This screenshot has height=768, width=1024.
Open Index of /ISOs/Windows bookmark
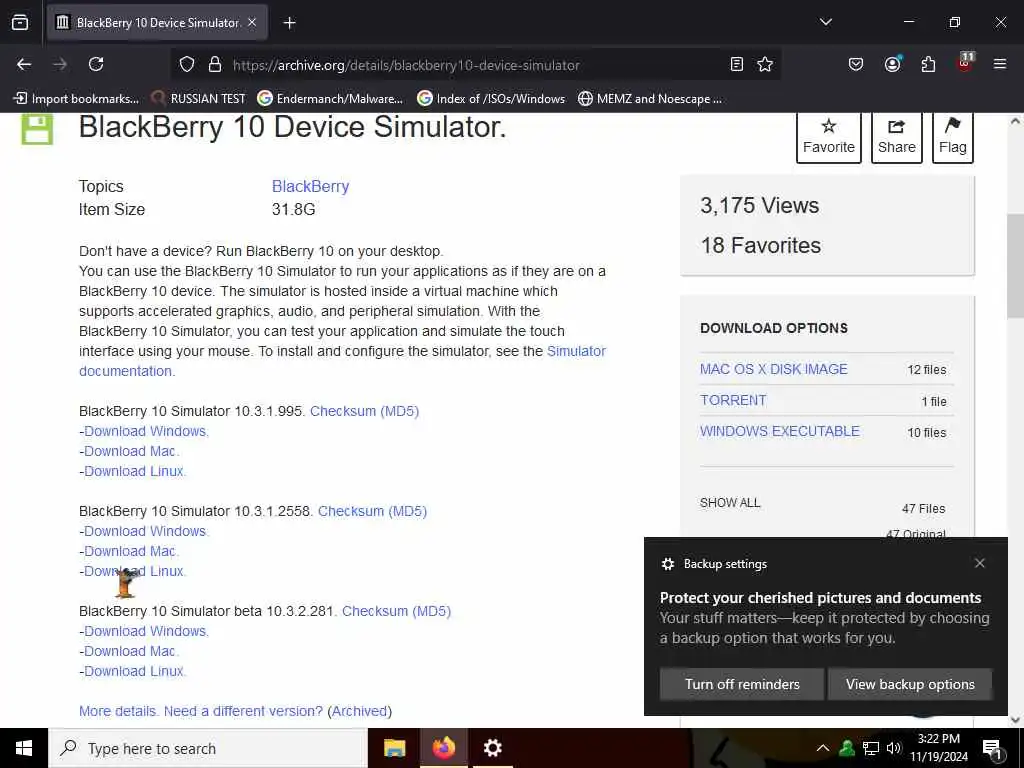point(491,99)
